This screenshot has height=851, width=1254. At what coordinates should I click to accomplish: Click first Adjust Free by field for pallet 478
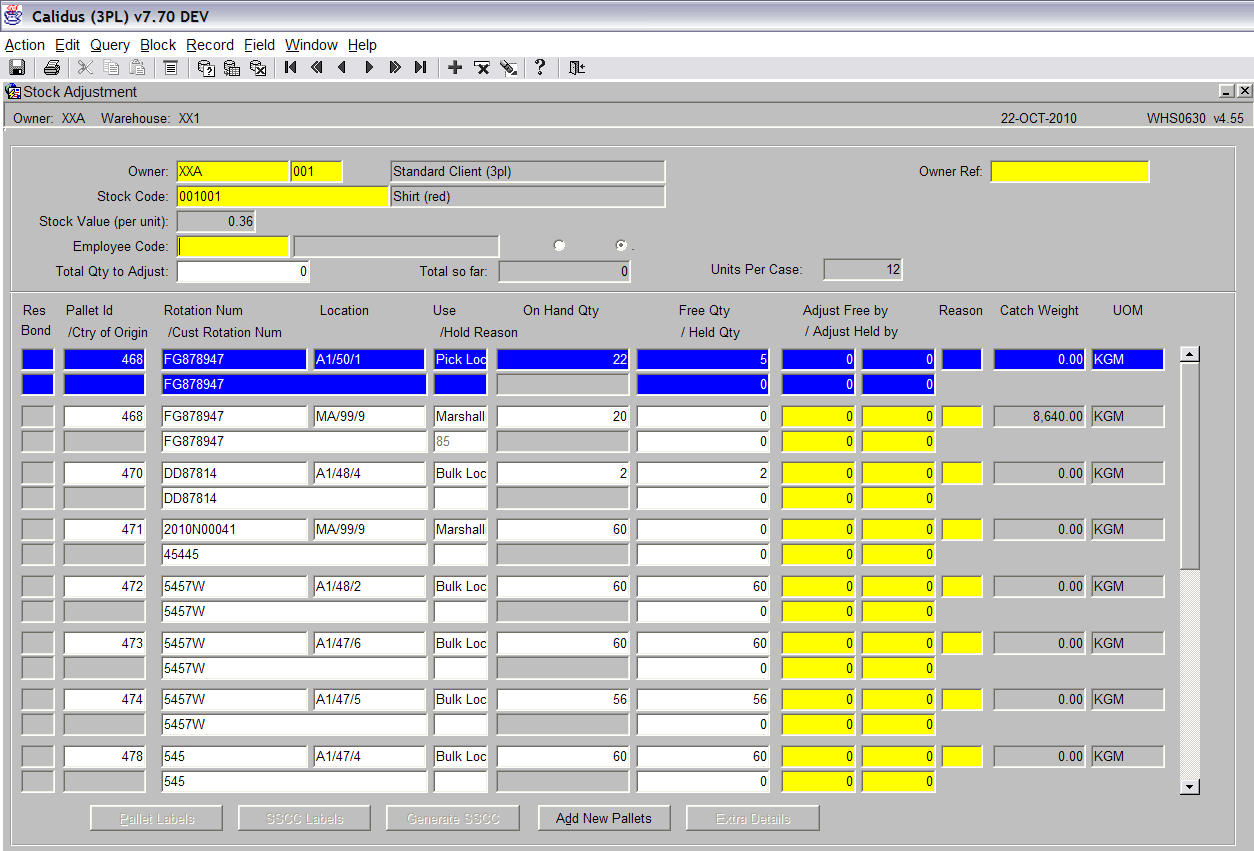pyautogui.click(x=818, y=756)
